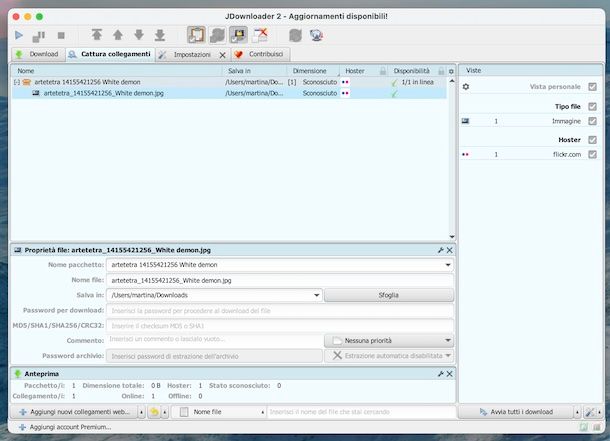Image resolution: width=610 pixels, height=441 pixels.
Task: Open arrow next to Avvia tutti i download
Action: click(577, 412)
